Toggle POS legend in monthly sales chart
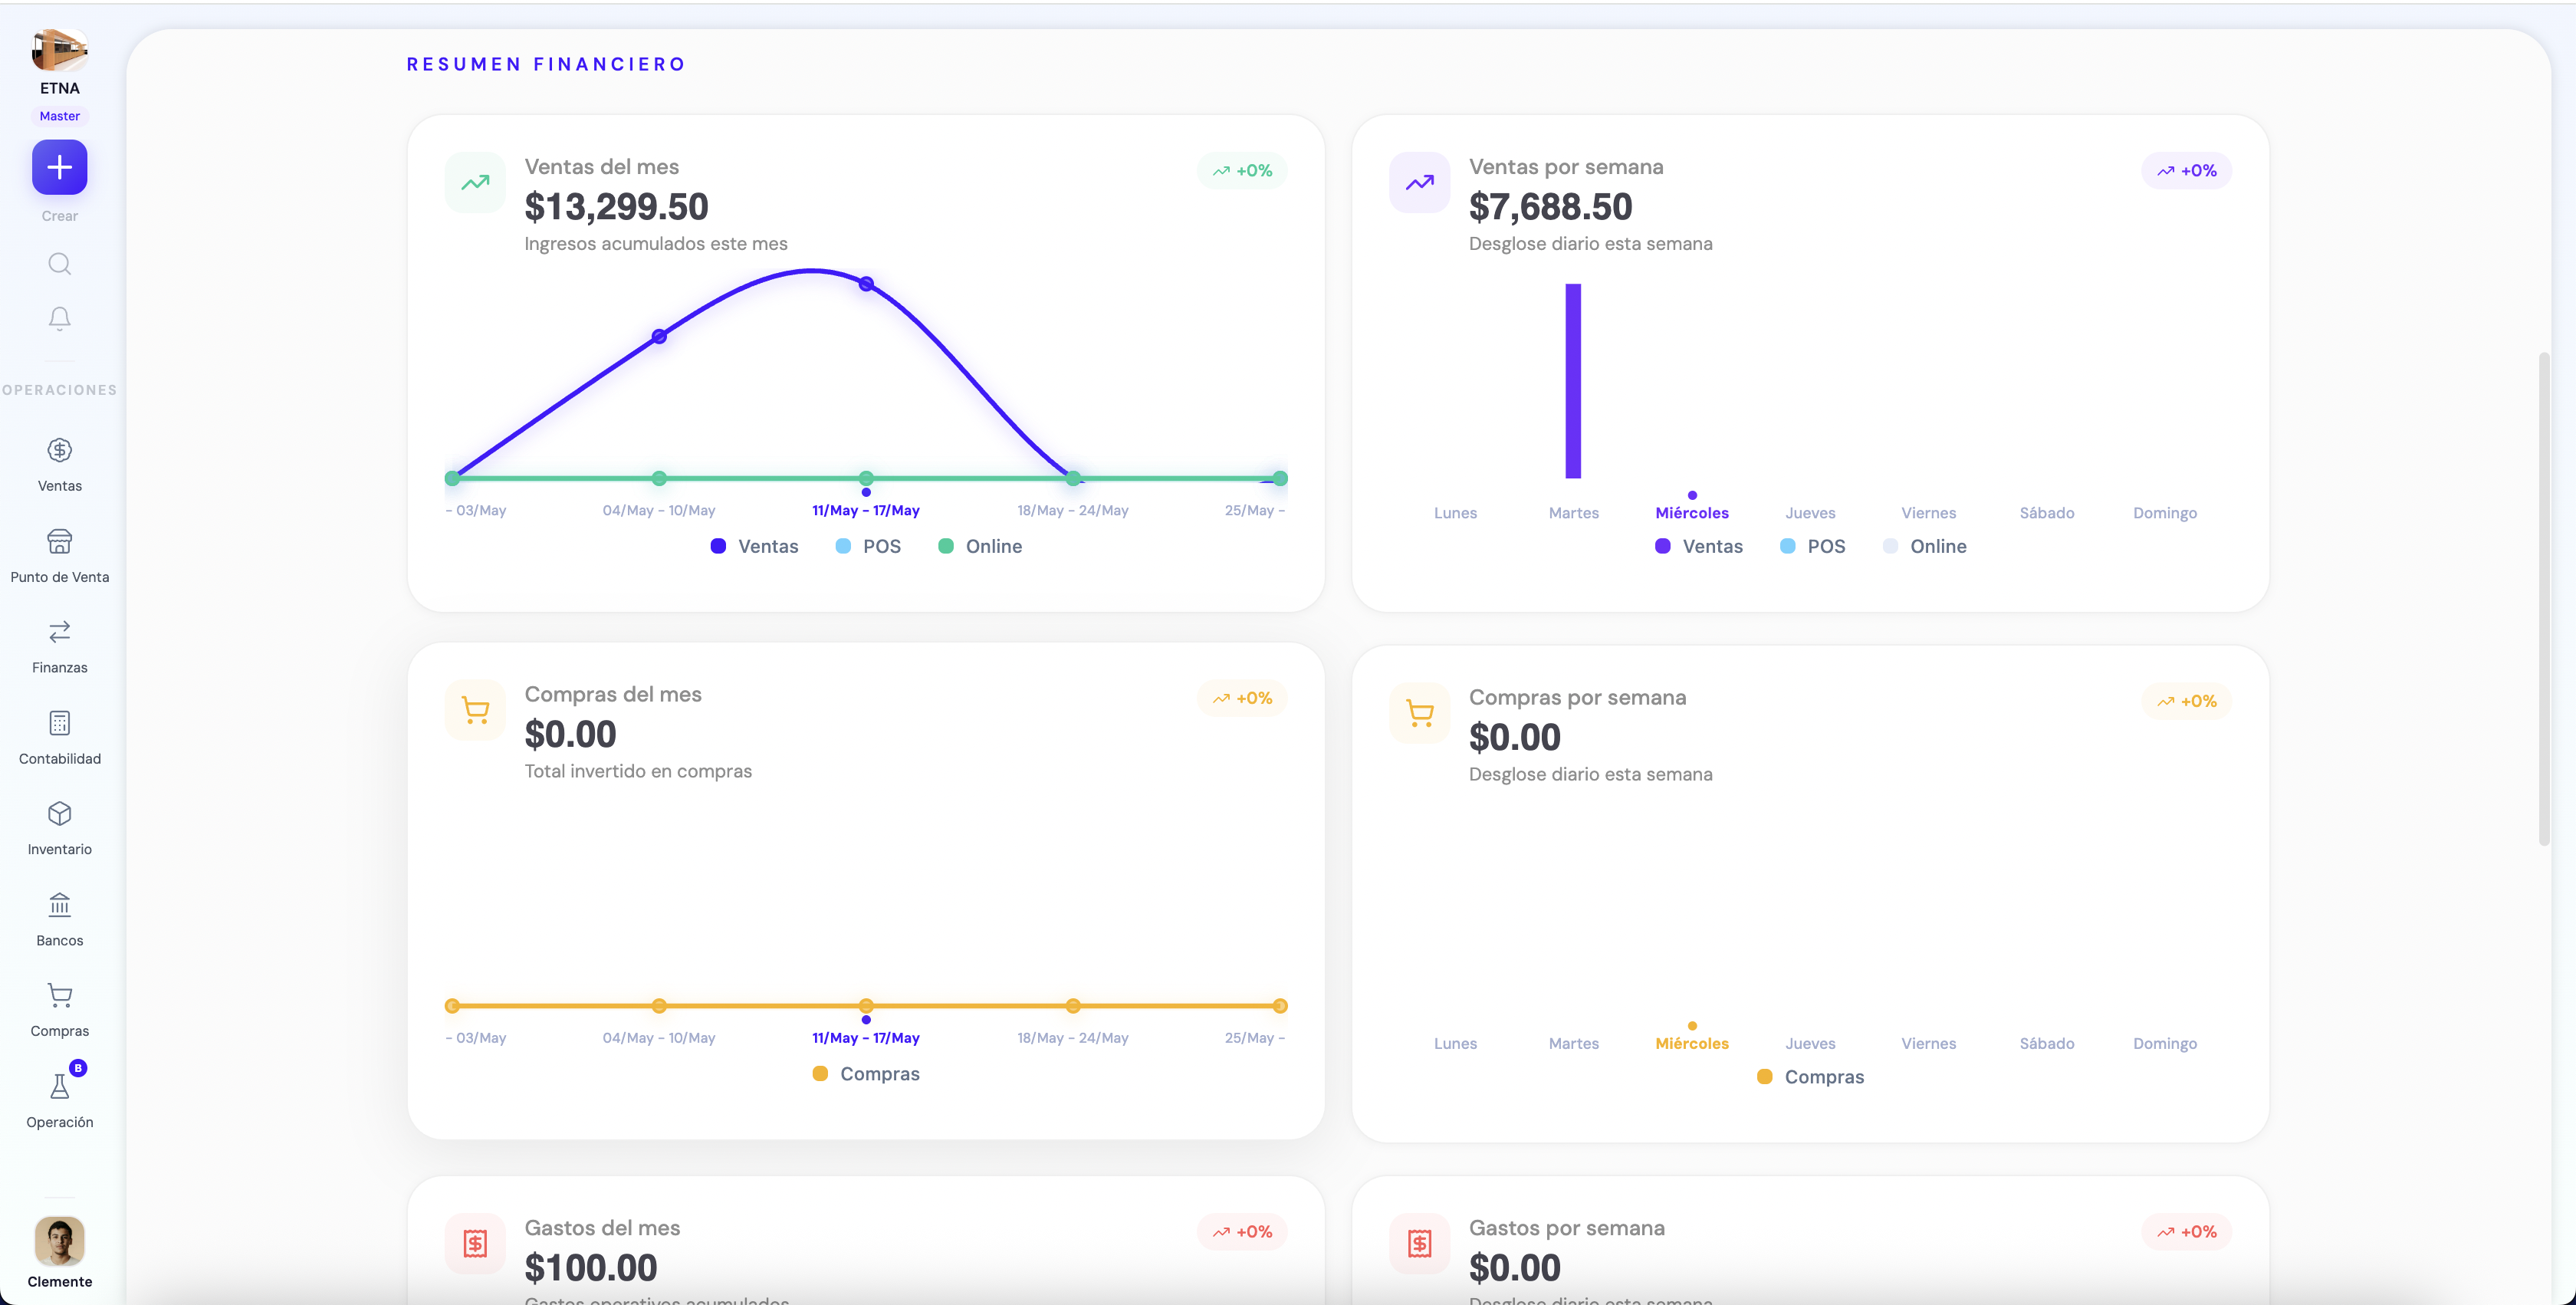 point(868,546)
